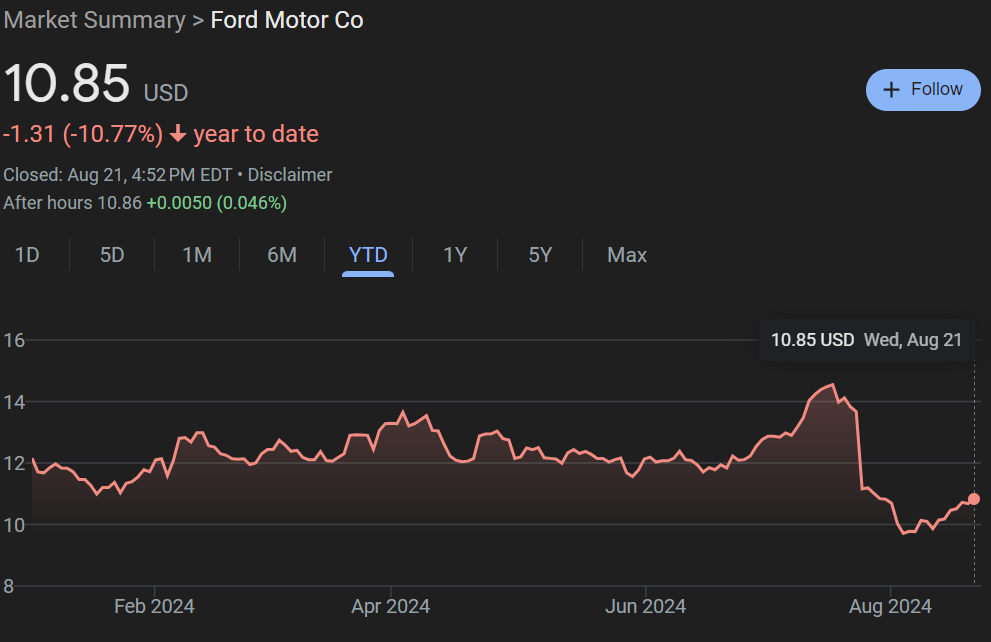Click the plus icon in Follow button
The height and width of the screenshot is (642, 991).
point(891,90)
